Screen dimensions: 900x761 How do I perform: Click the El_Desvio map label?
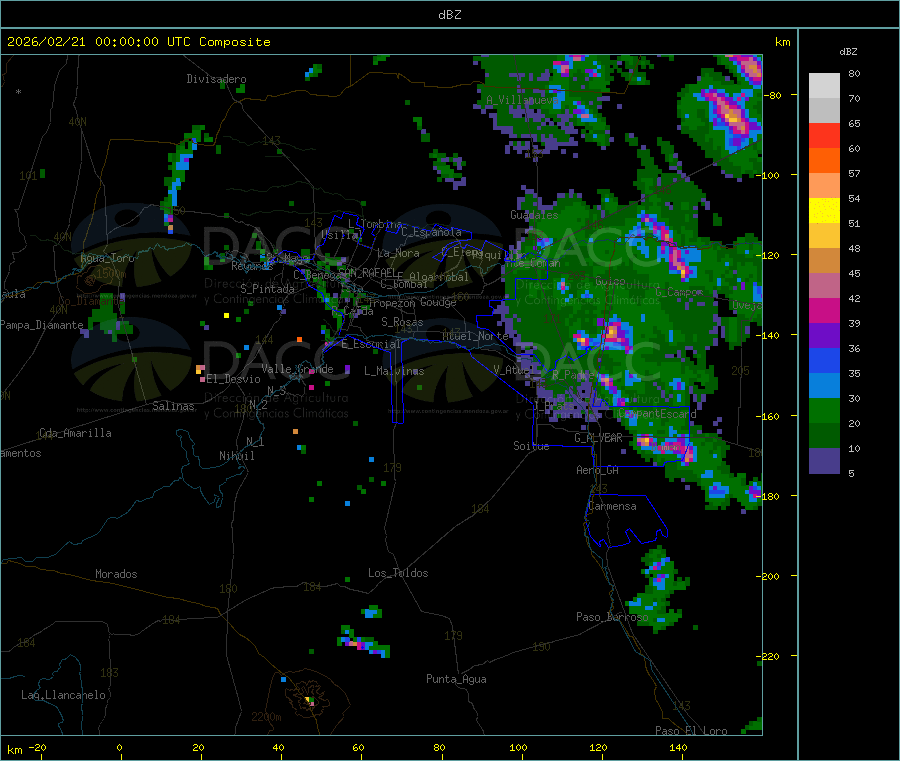point(234,379)
